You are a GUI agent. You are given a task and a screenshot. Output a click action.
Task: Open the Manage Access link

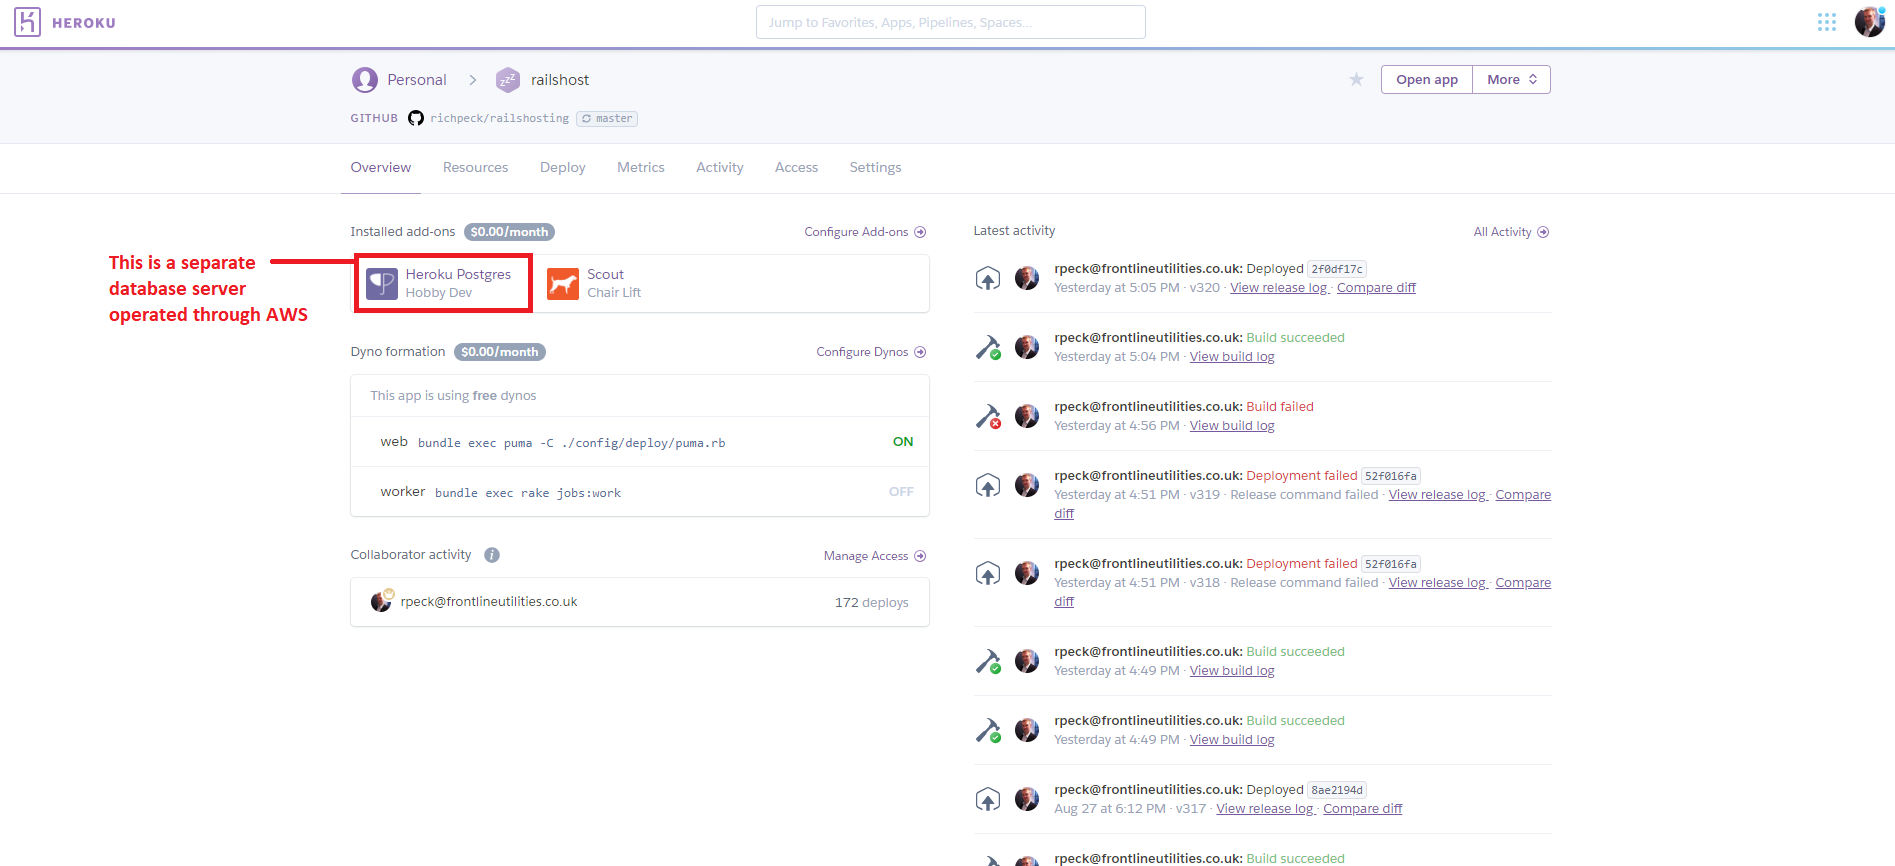875,556
